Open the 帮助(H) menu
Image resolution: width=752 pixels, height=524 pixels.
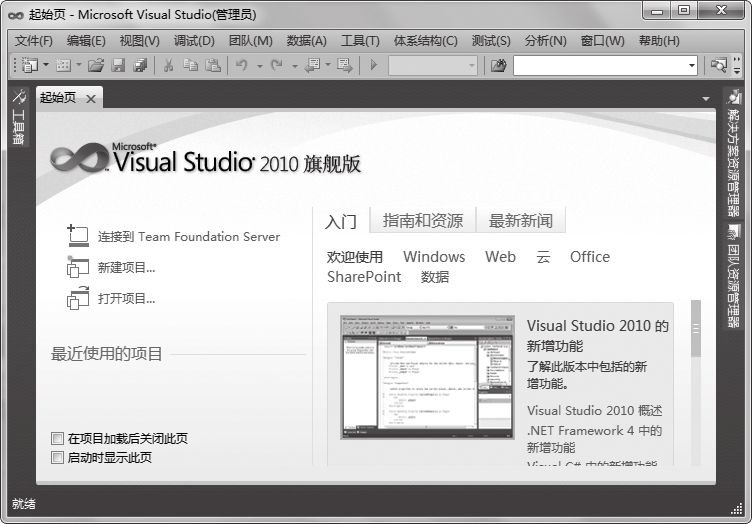point(659,41)
